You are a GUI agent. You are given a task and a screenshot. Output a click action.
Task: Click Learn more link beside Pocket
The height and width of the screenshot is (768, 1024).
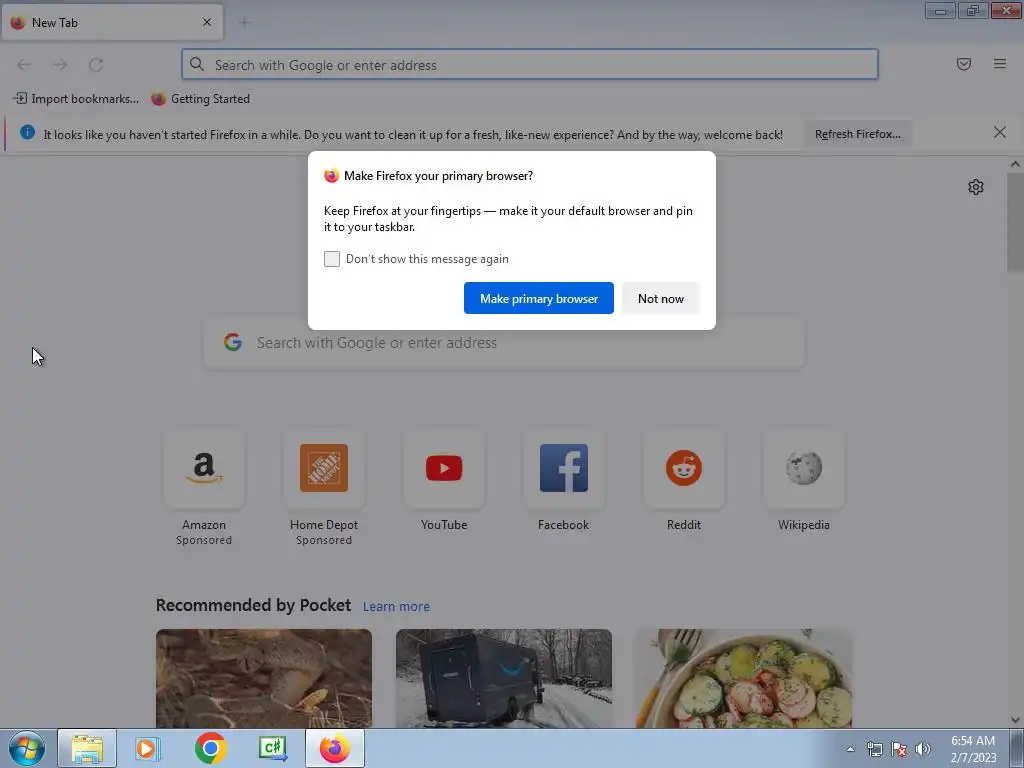[396, 607]
